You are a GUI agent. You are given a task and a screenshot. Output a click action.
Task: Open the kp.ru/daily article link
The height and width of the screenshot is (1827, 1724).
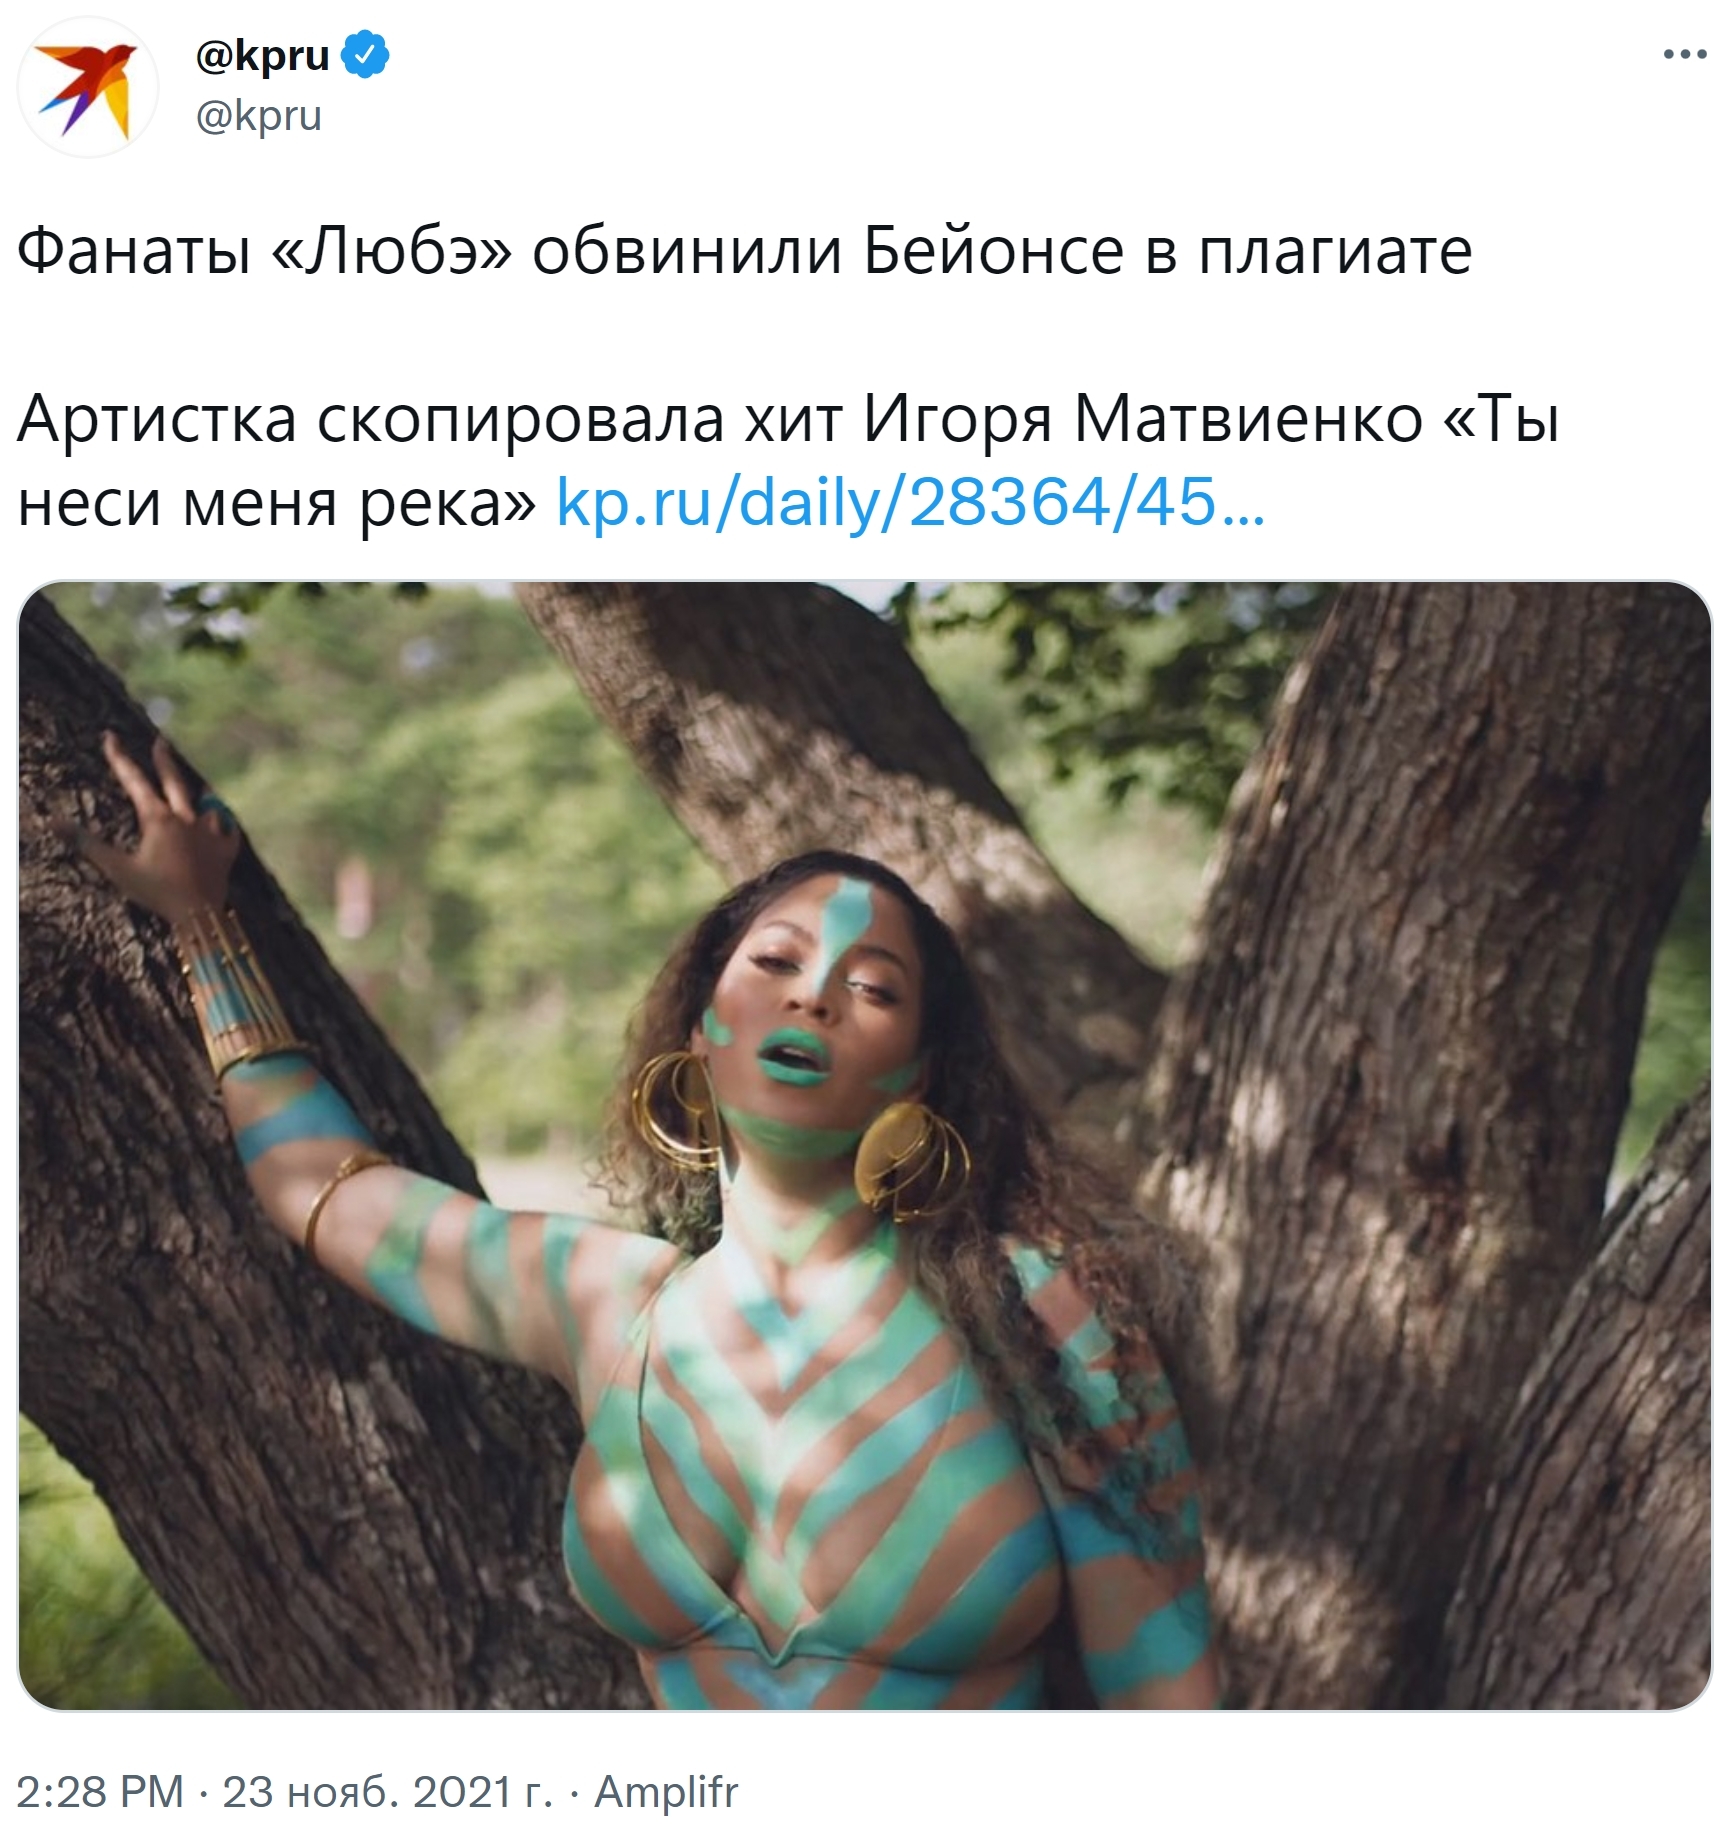coord(911,502)
